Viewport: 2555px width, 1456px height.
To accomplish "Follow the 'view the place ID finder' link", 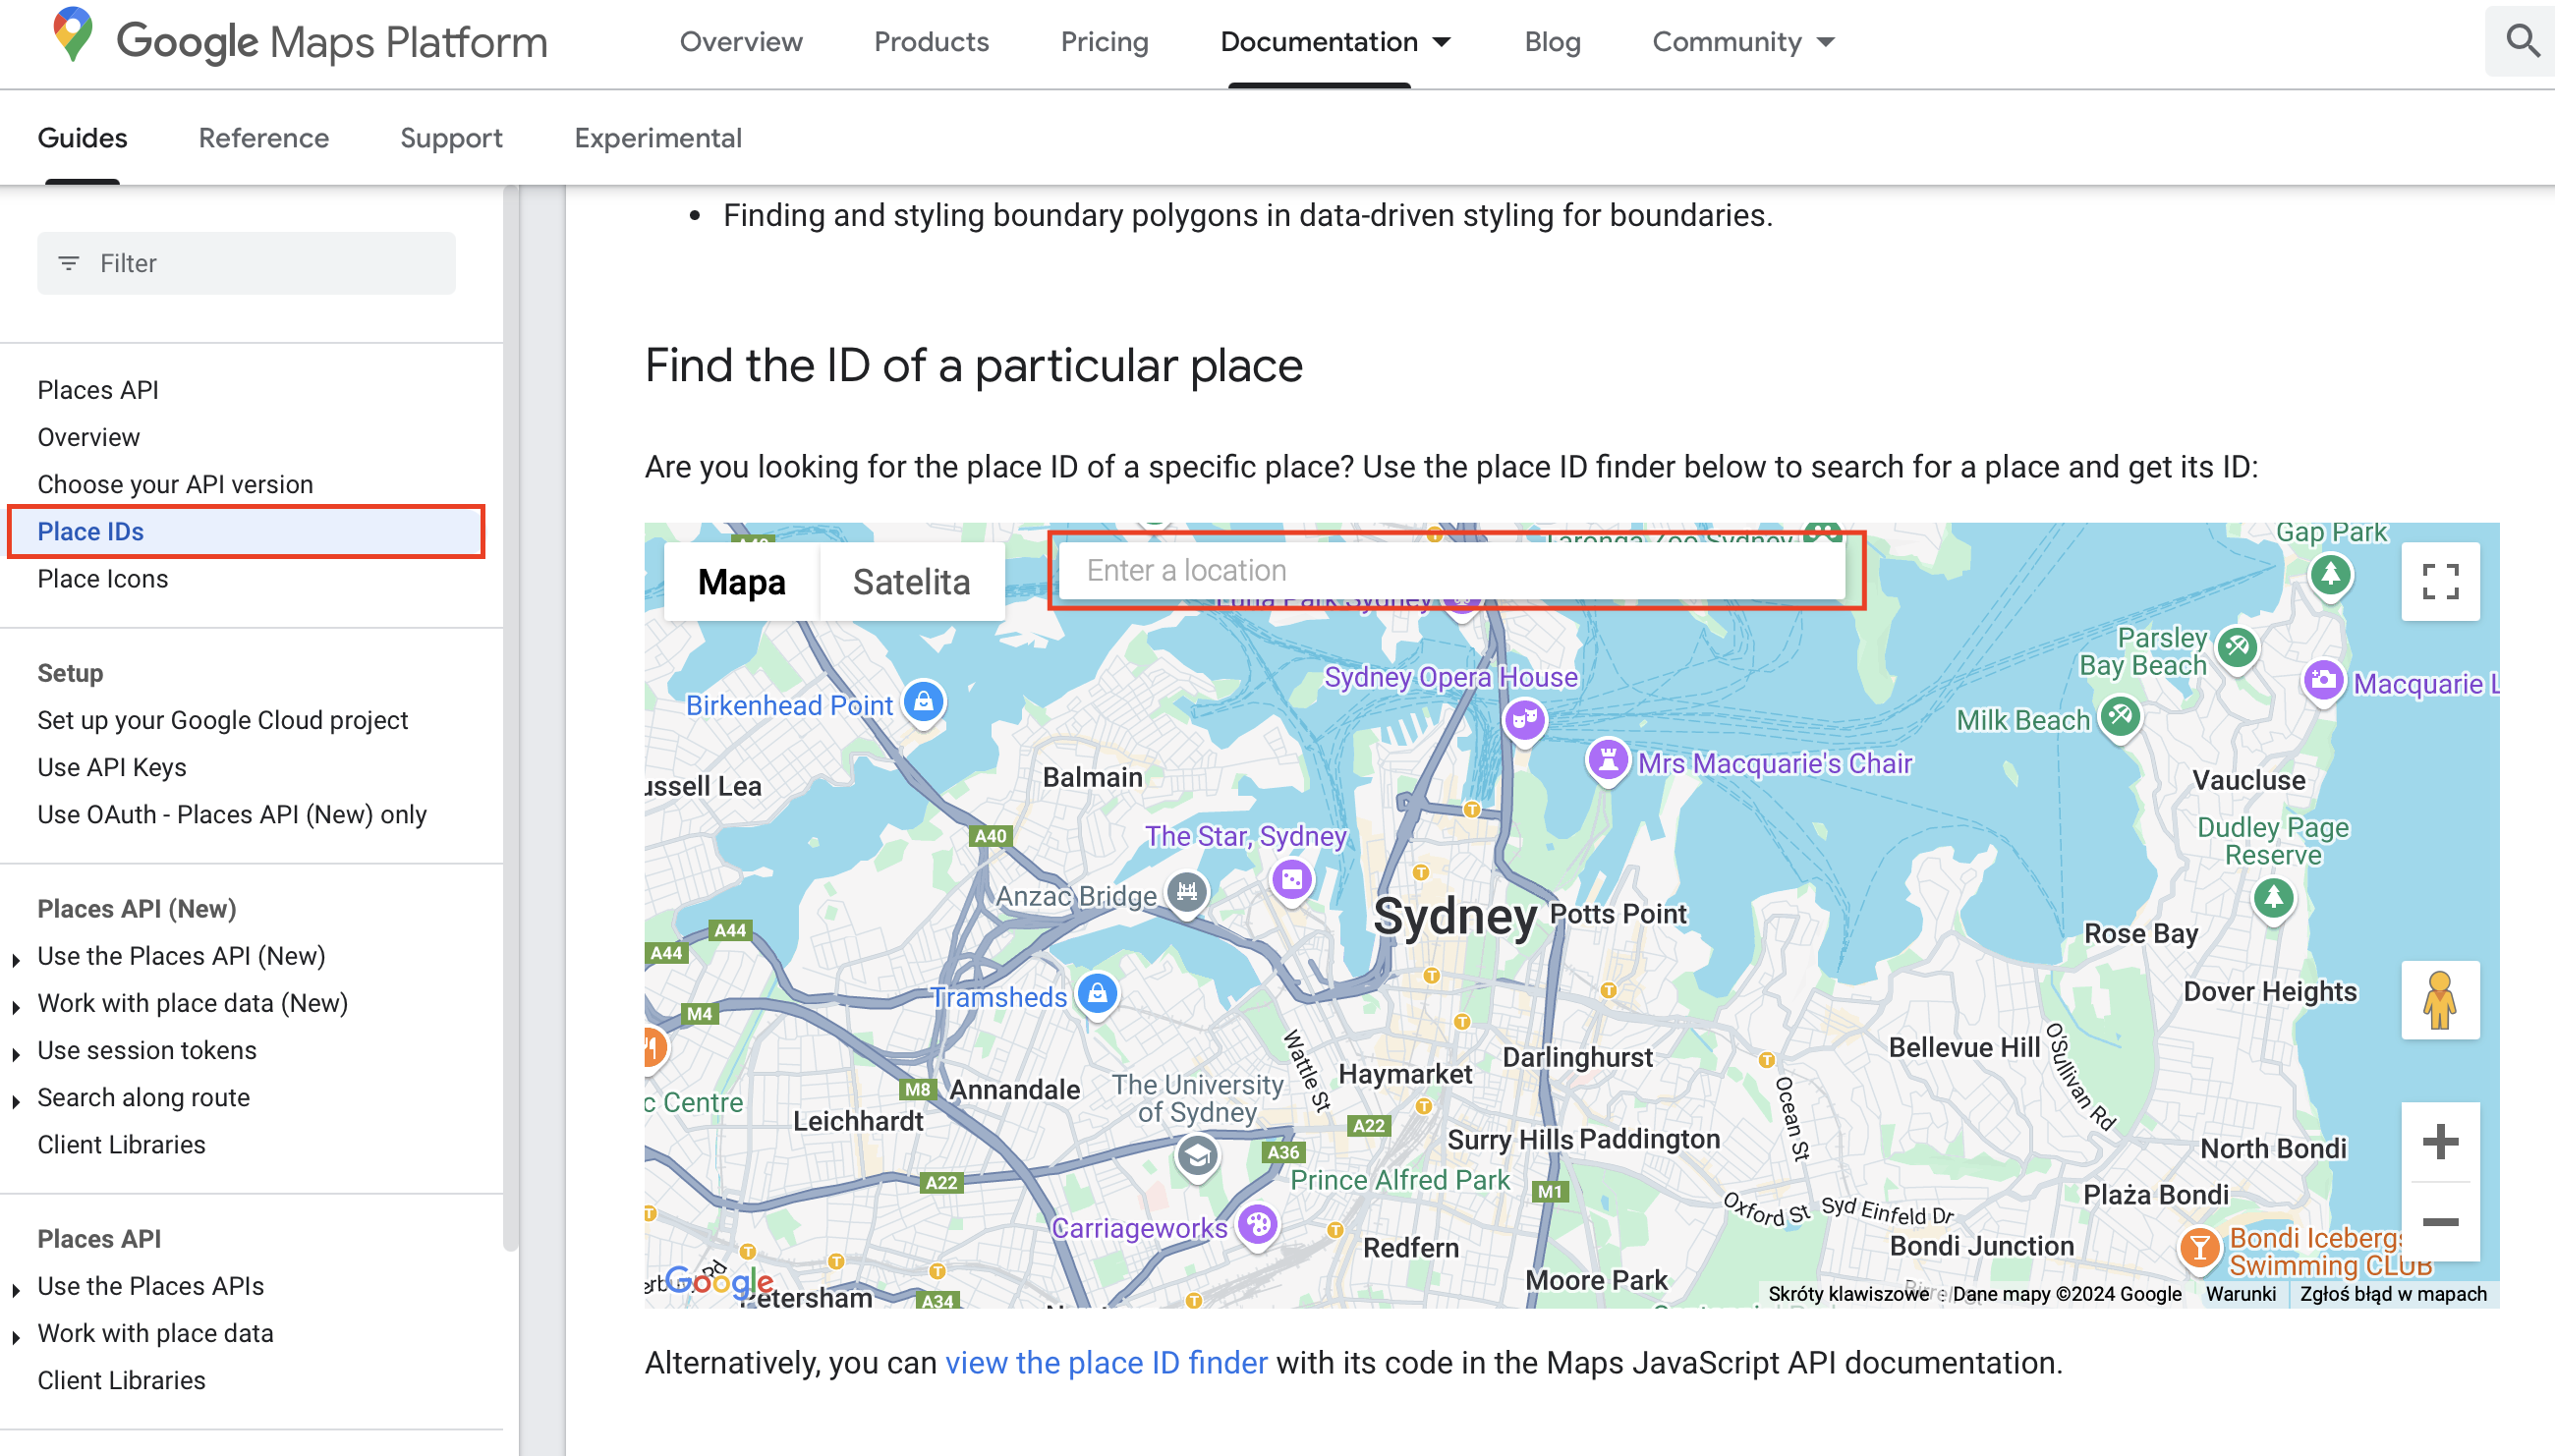I will 1106,1363.
